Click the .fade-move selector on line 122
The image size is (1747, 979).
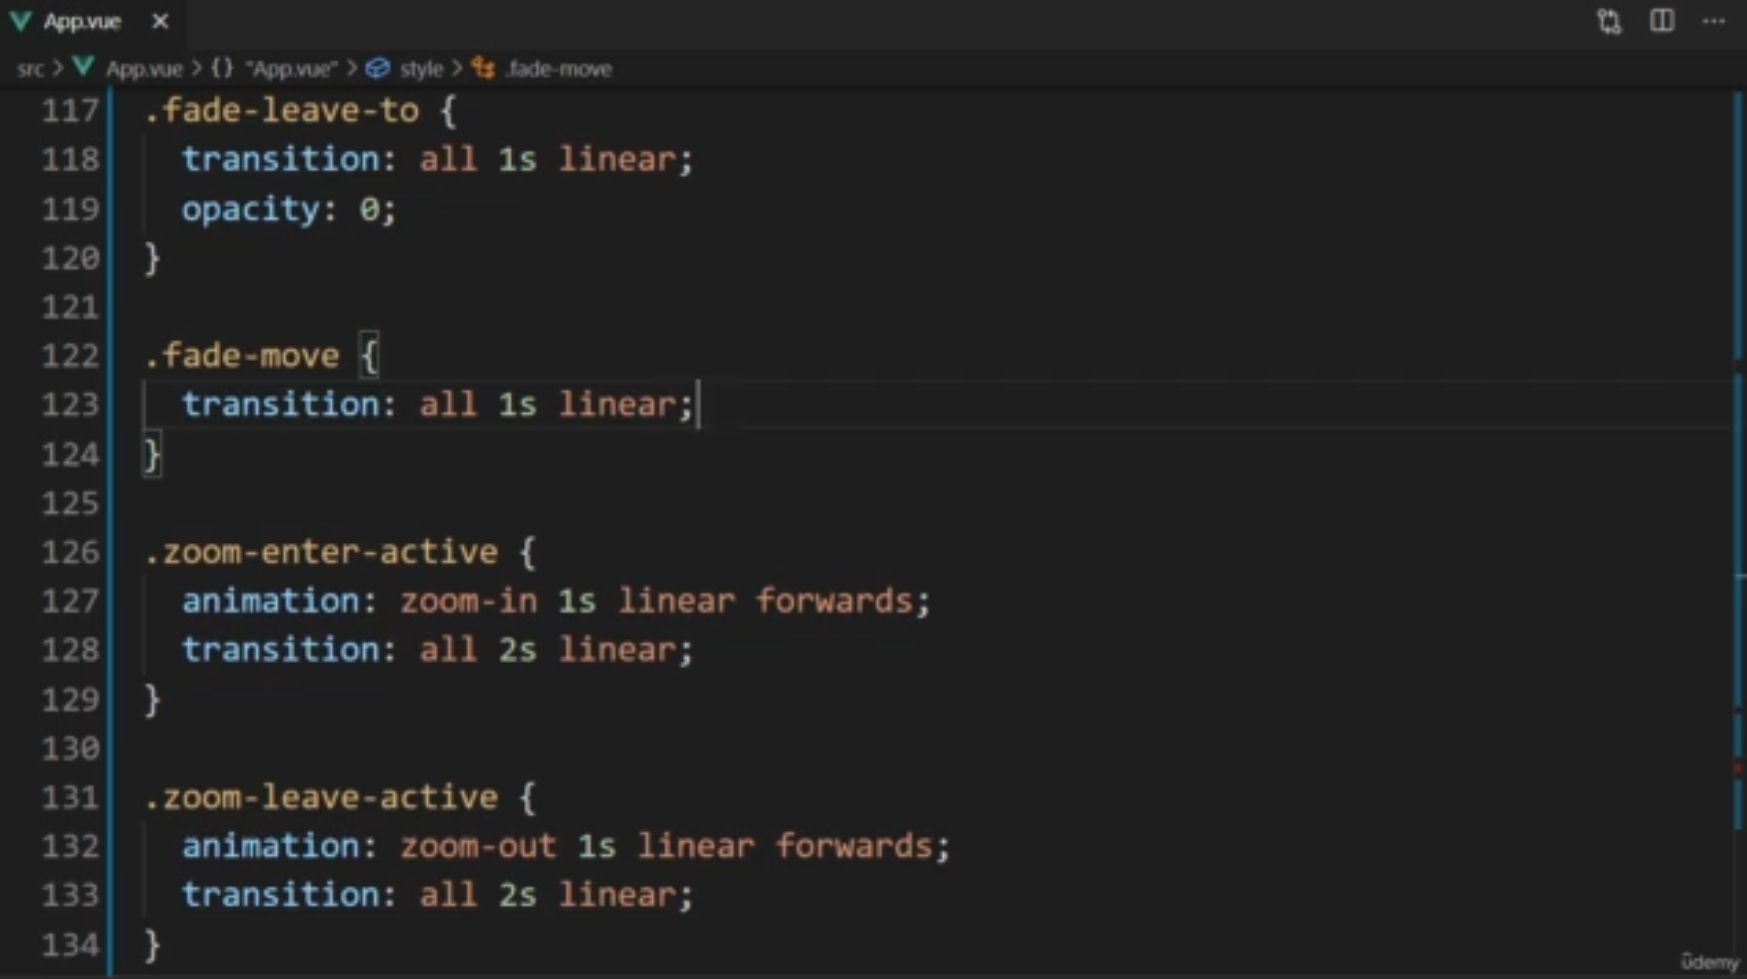[242, 356]
